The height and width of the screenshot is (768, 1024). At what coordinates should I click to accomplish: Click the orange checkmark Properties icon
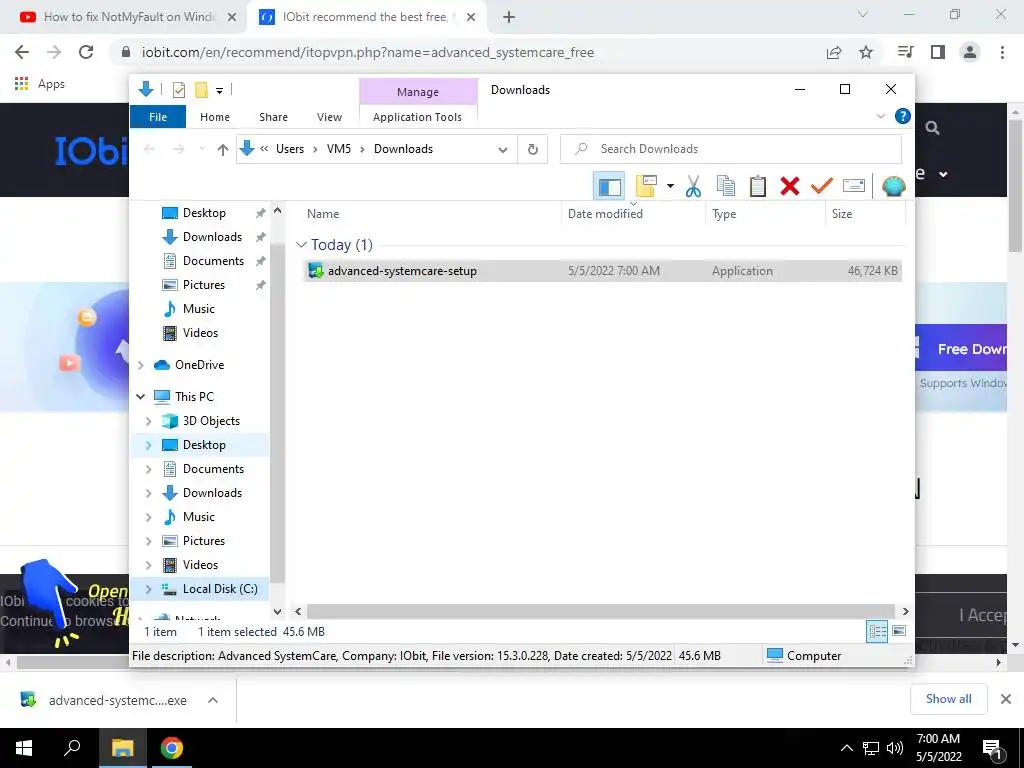click(822, 186)
